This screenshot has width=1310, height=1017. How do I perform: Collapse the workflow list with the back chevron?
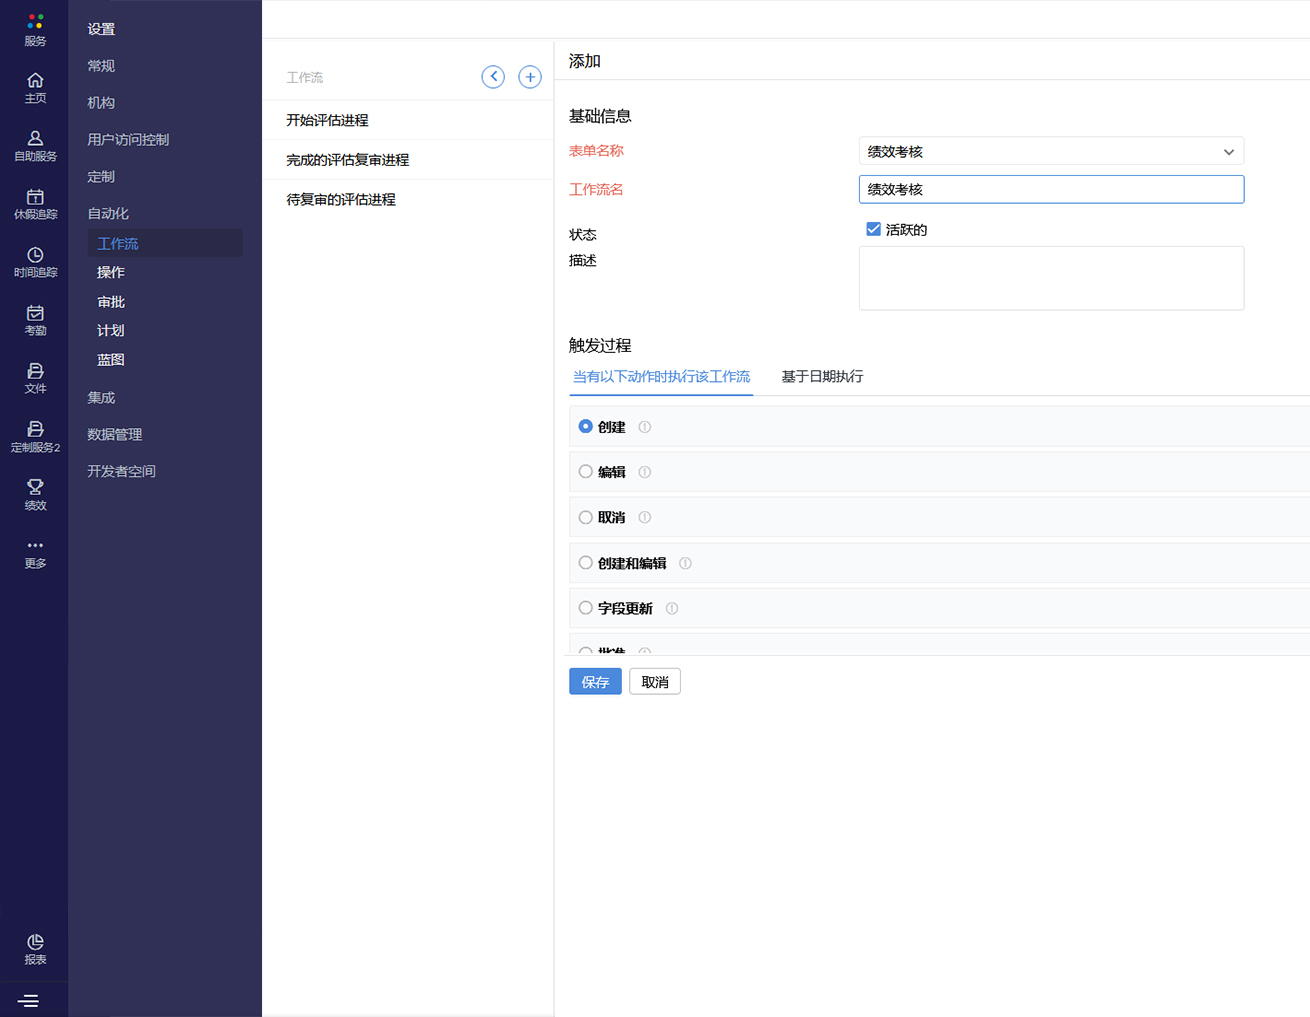pyautogui.click(x=493, y=77)
